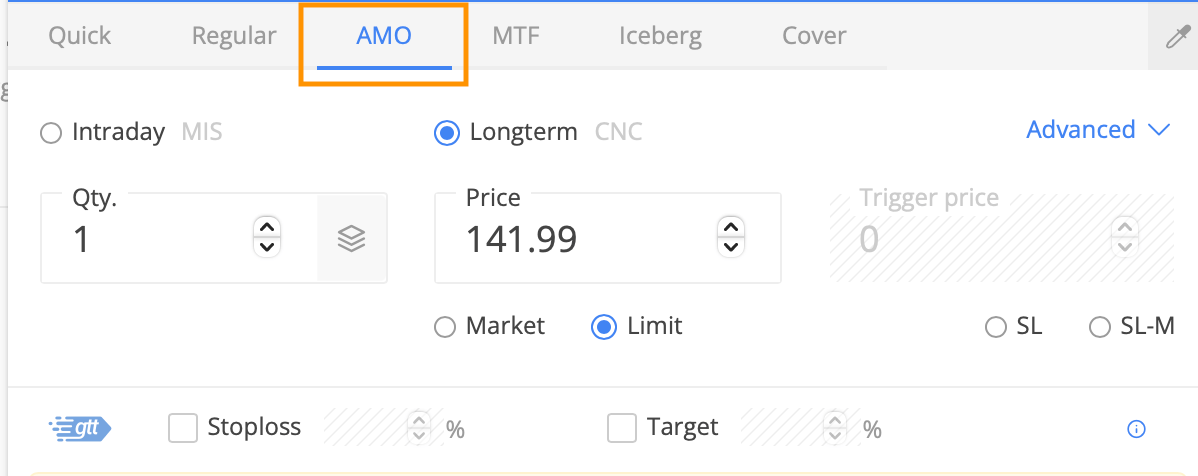Decrease quantity with the down stepper arrow
Image resolution: width=1198 pixels, height=476 pixels.
267,247
